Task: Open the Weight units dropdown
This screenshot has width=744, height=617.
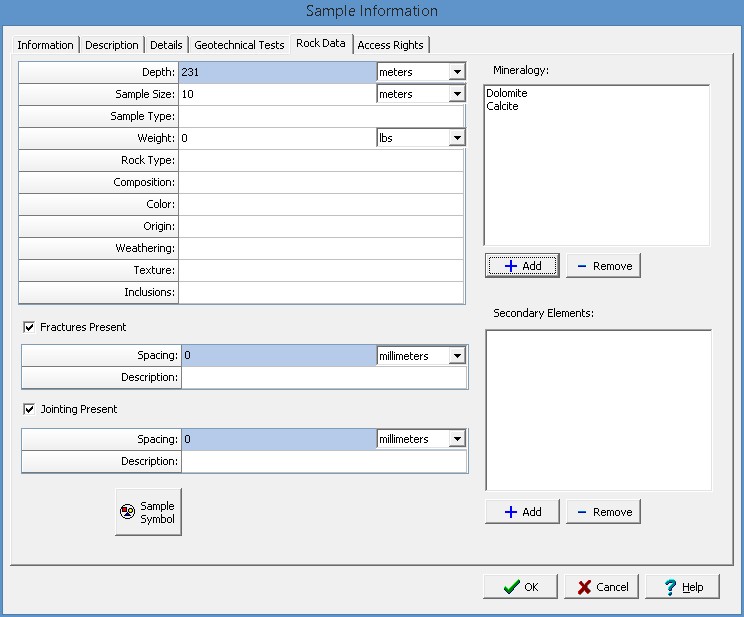Action: click(x=457, y=138)
